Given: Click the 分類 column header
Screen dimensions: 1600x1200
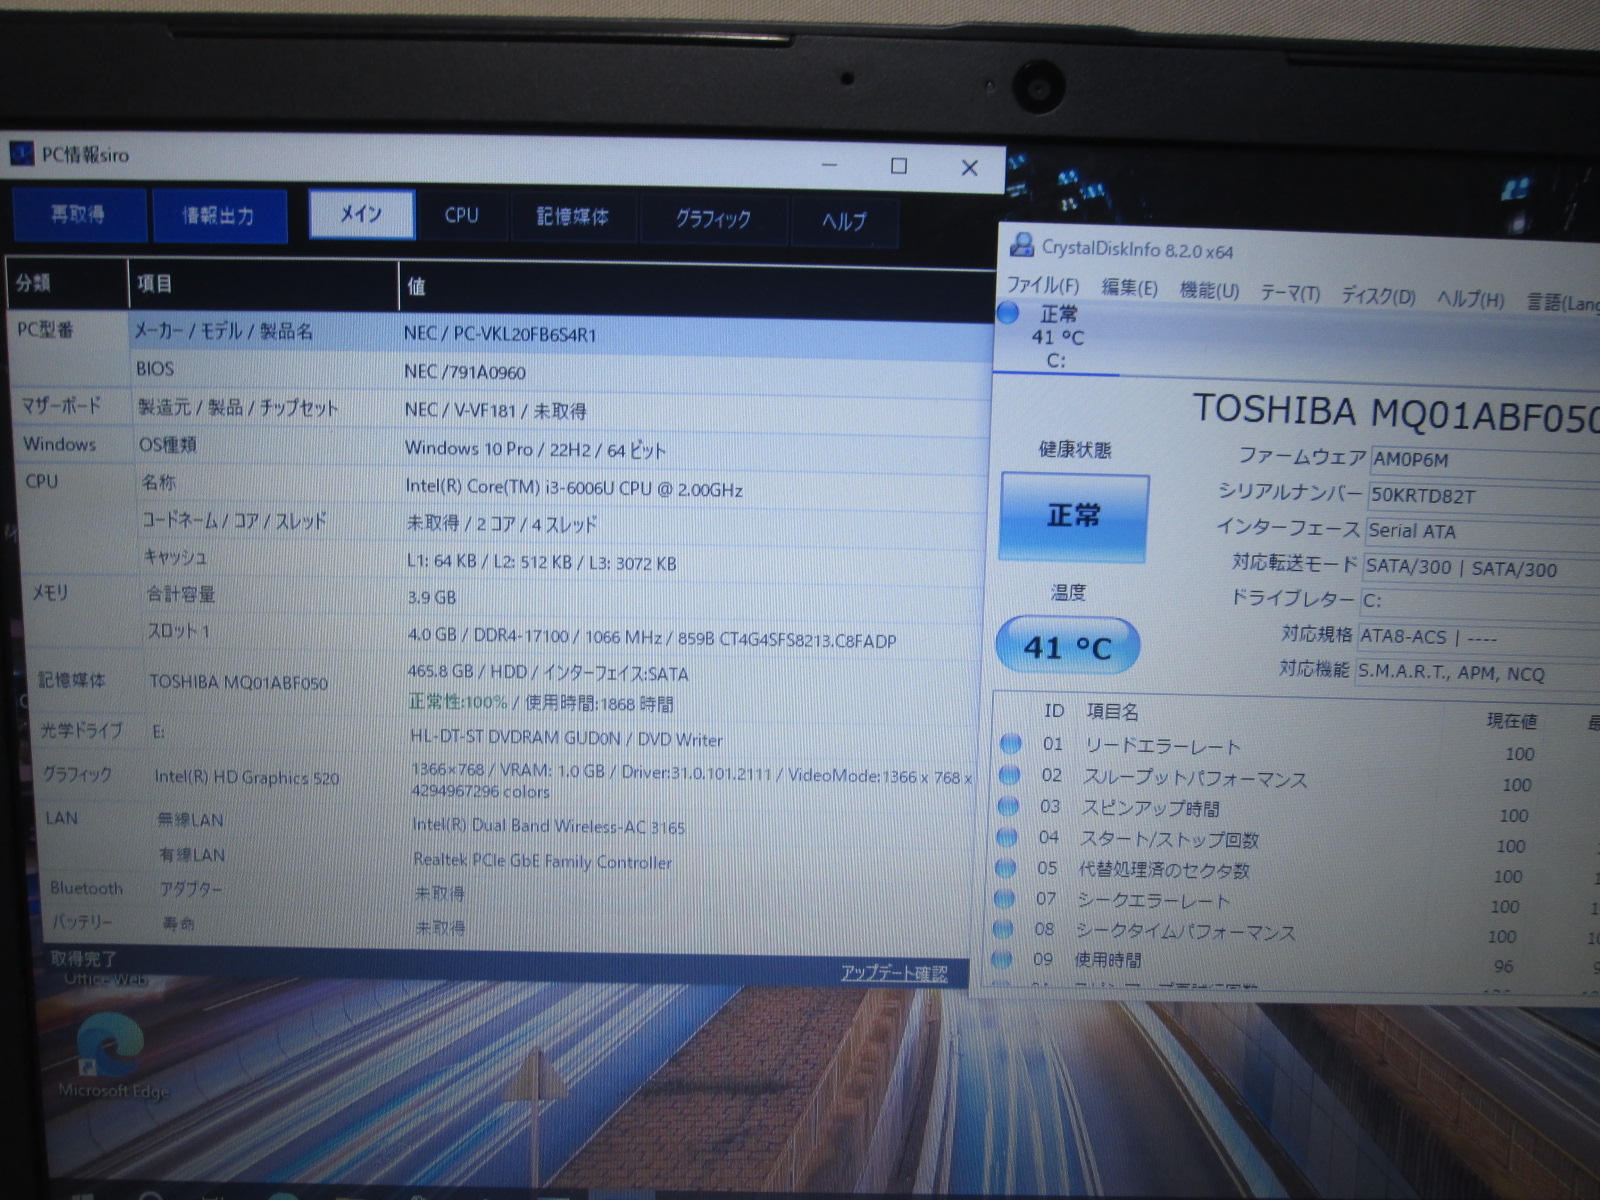Looking at the screenshot, I should click(67, 283).
